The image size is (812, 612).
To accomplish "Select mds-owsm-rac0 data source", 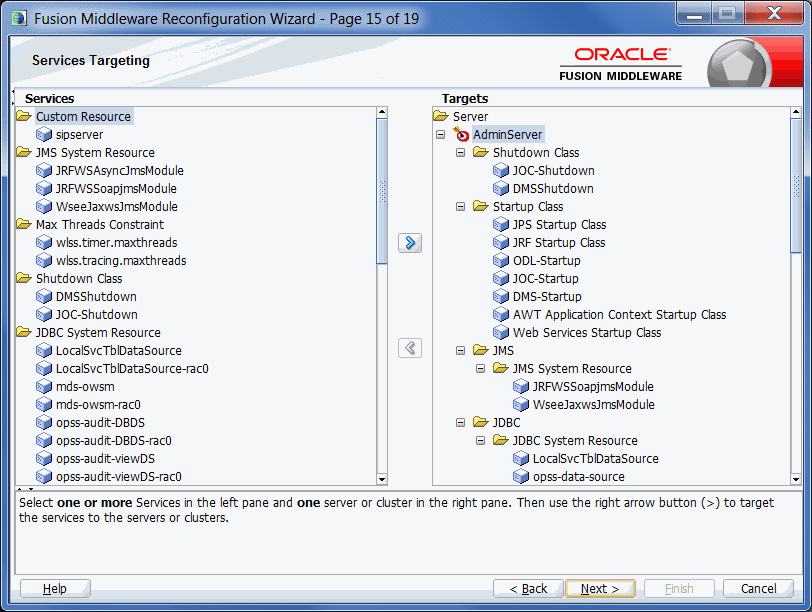I will (98, 405).
